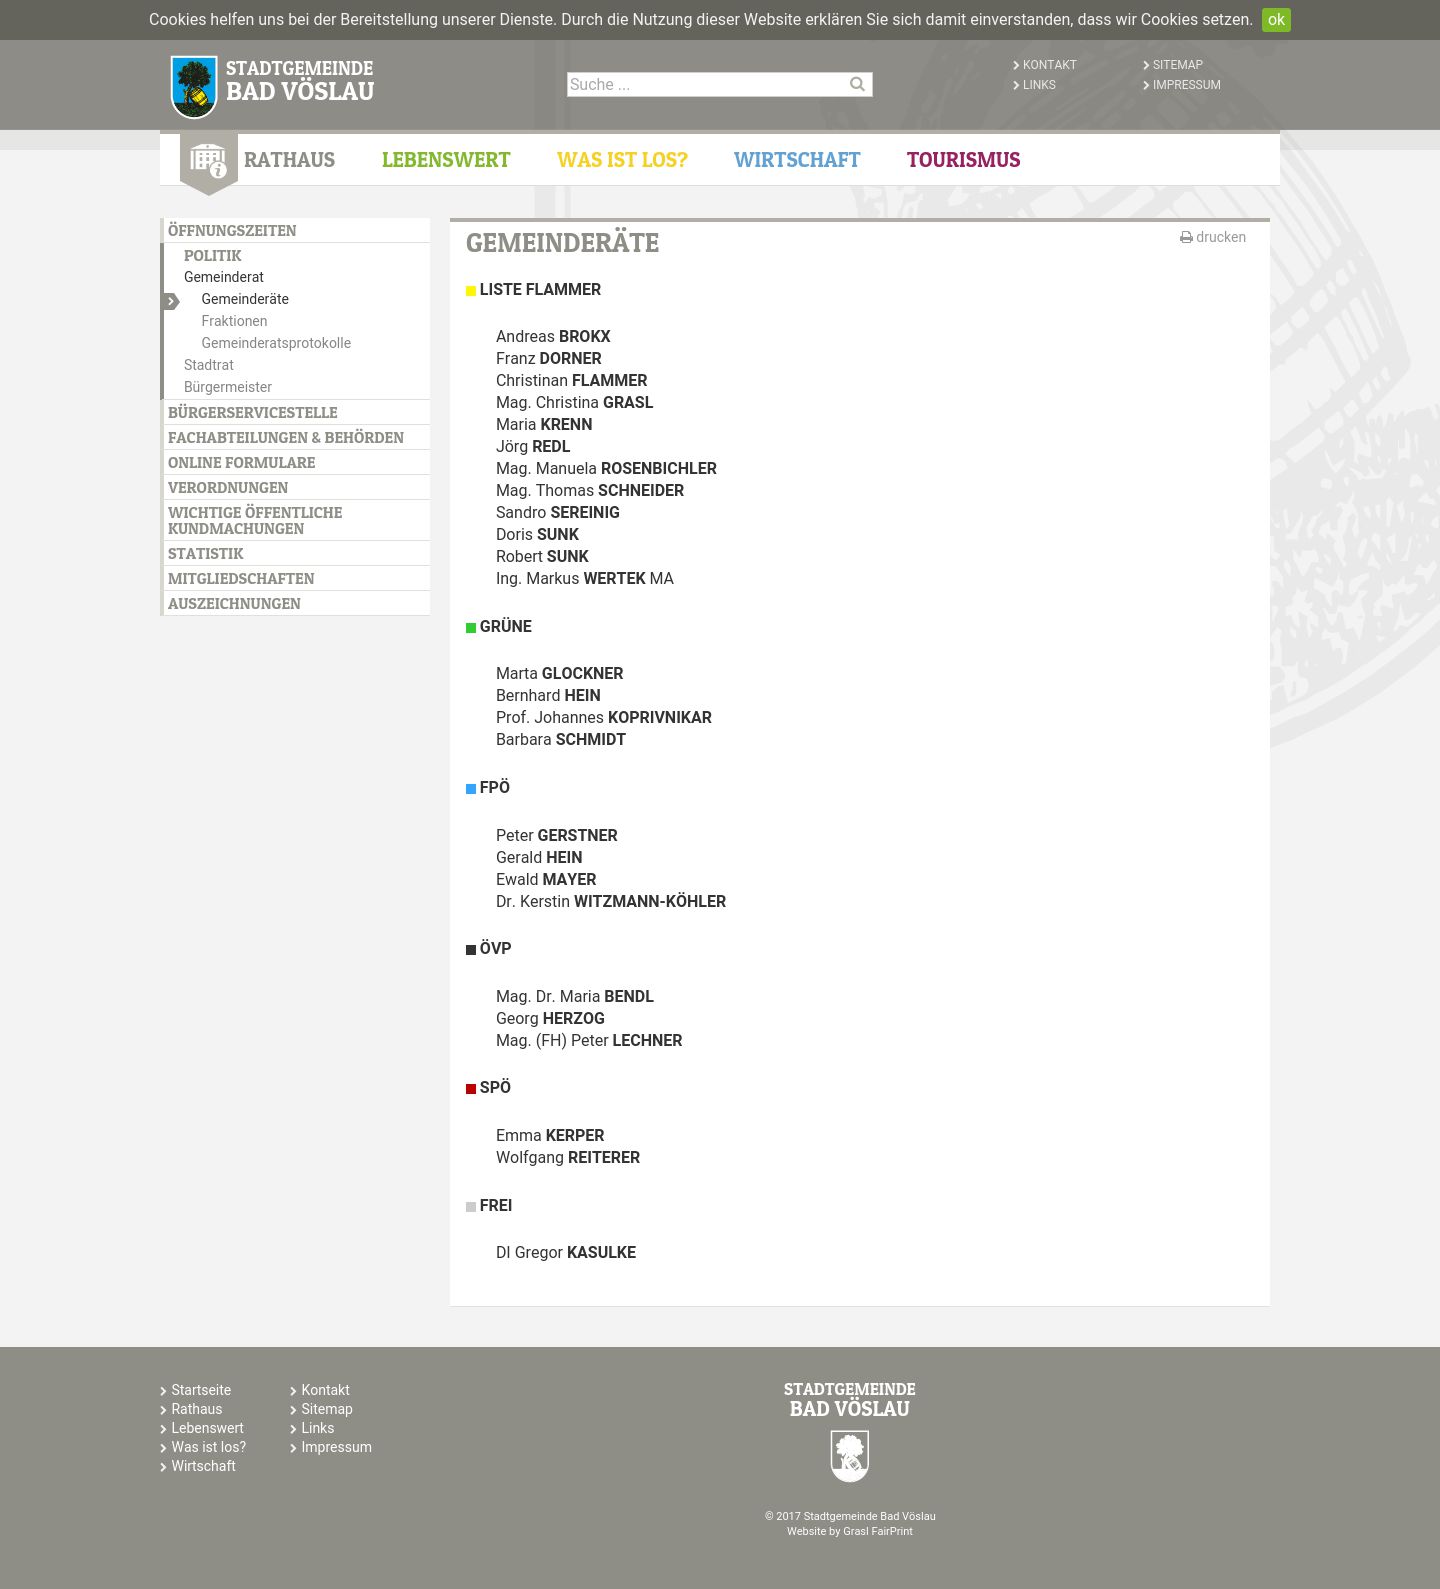Expand VERORDNUNGEN sidebar section
Viewport: 1440px width, 1589px height.
click(228, 488)
